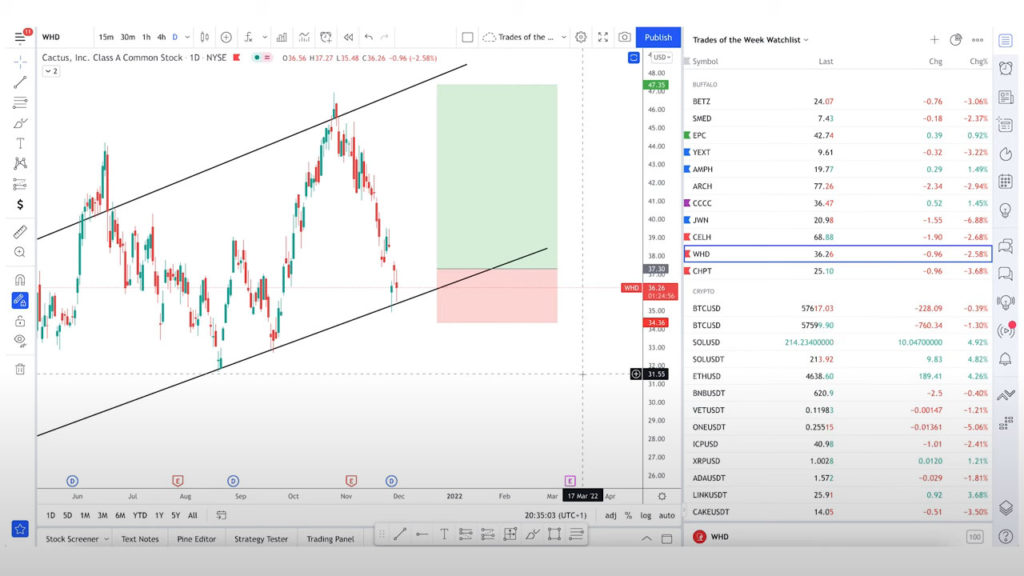The image size is (1024, 576).
Task: Set chart range to YTD
Action: click(140, 515)
